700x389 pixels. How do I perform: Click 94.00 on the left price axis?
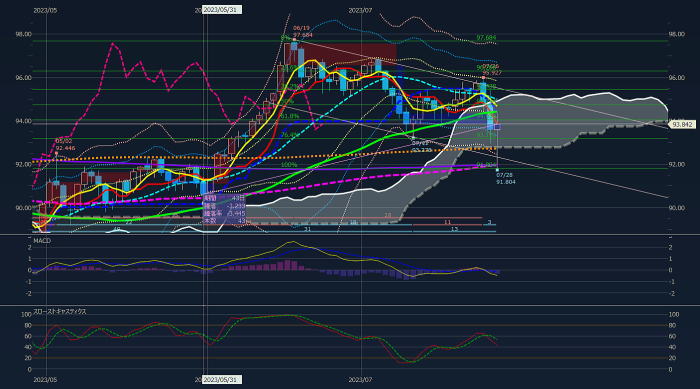click(x=24, y=121)
